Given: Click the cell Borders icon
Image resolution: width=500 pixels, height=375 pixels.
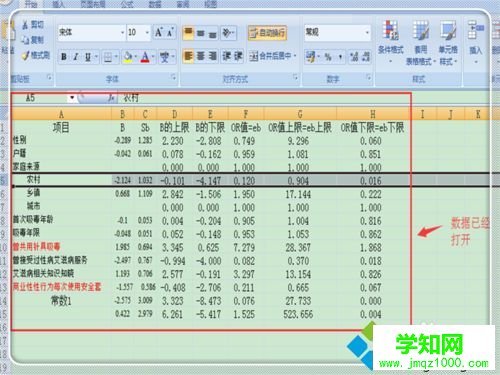Looking at the screenshot, I should 108,57.
